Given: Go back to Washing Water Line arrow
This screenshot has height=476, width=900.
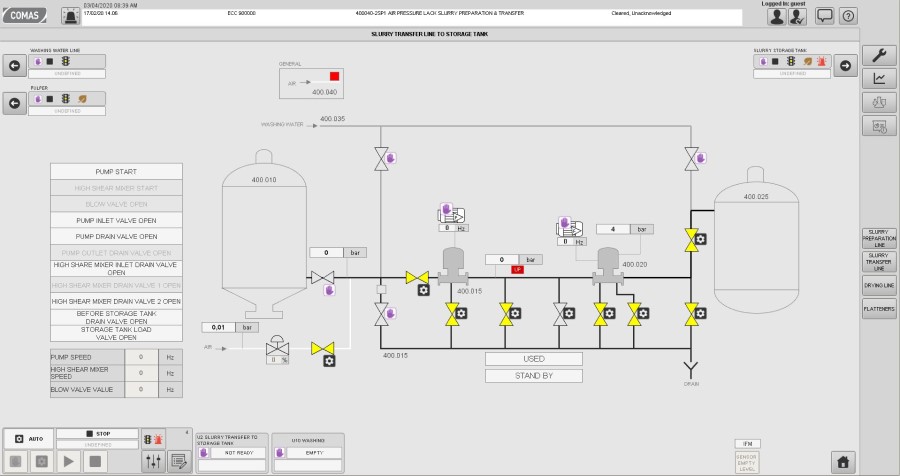Looking at the screenshot, I should pos(14,66).
